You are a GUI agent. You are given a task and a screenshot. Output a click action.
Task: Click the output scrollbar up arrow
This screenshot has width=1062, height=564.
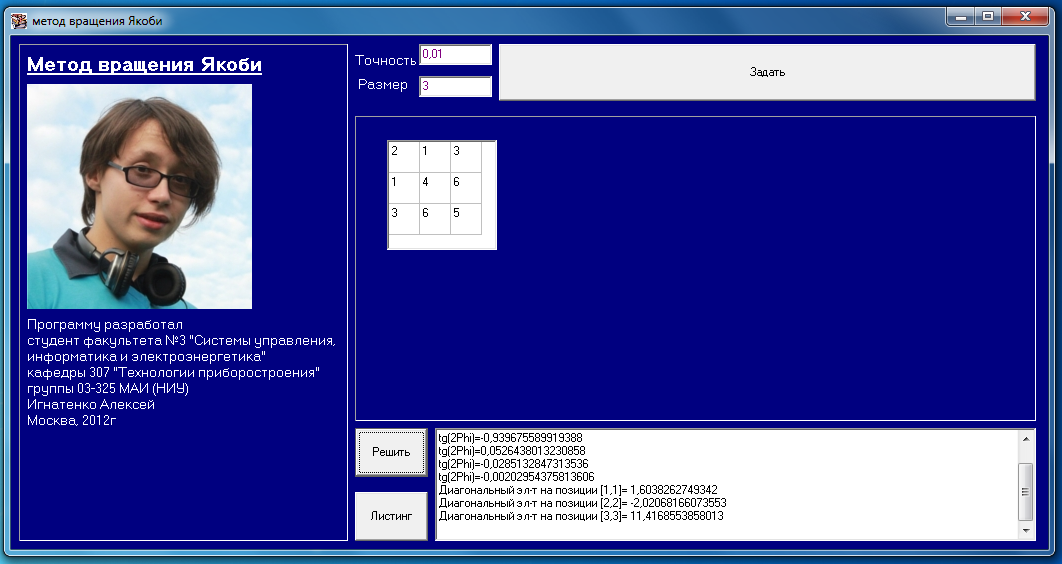tap(1025, 439)
